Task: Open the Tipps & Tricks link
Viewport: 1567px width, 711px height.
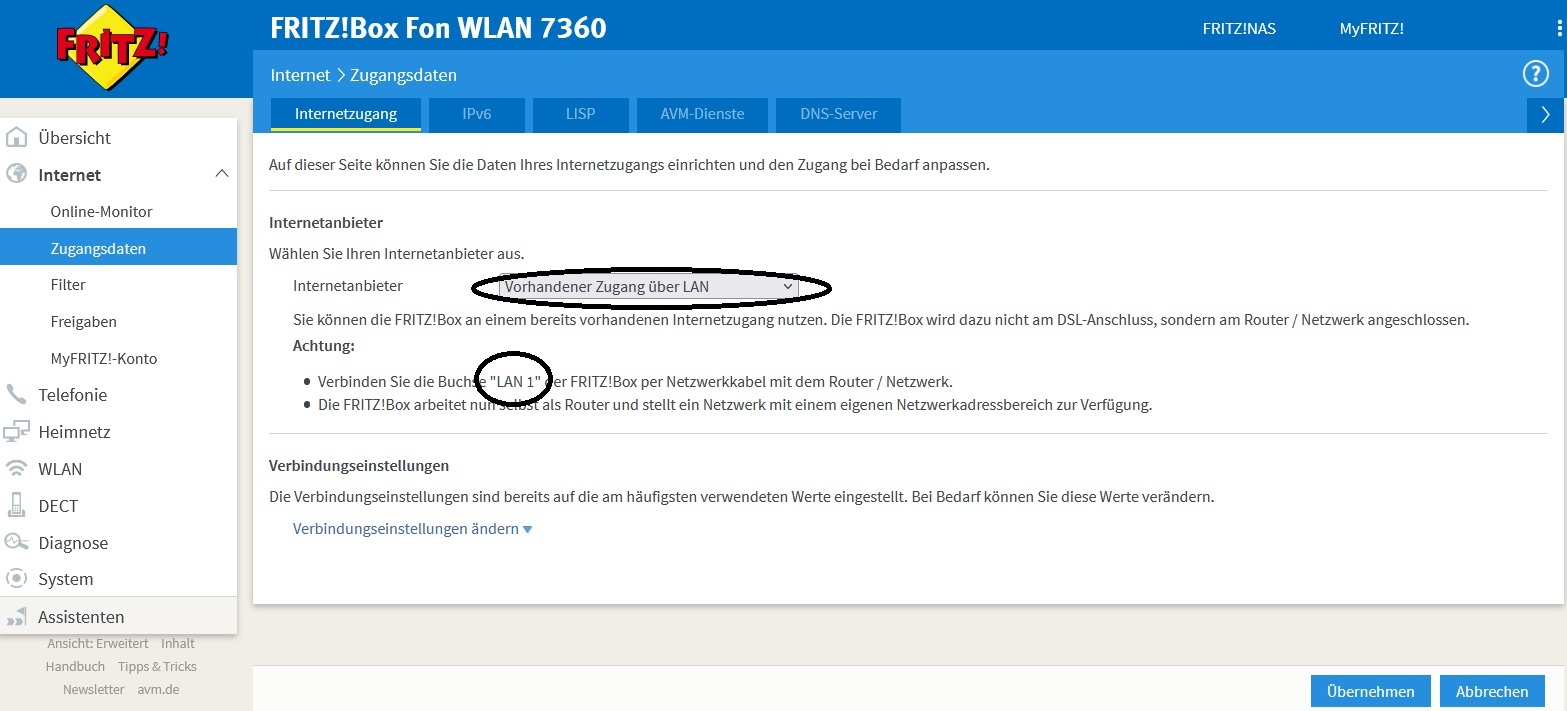Action: [157, 666]
